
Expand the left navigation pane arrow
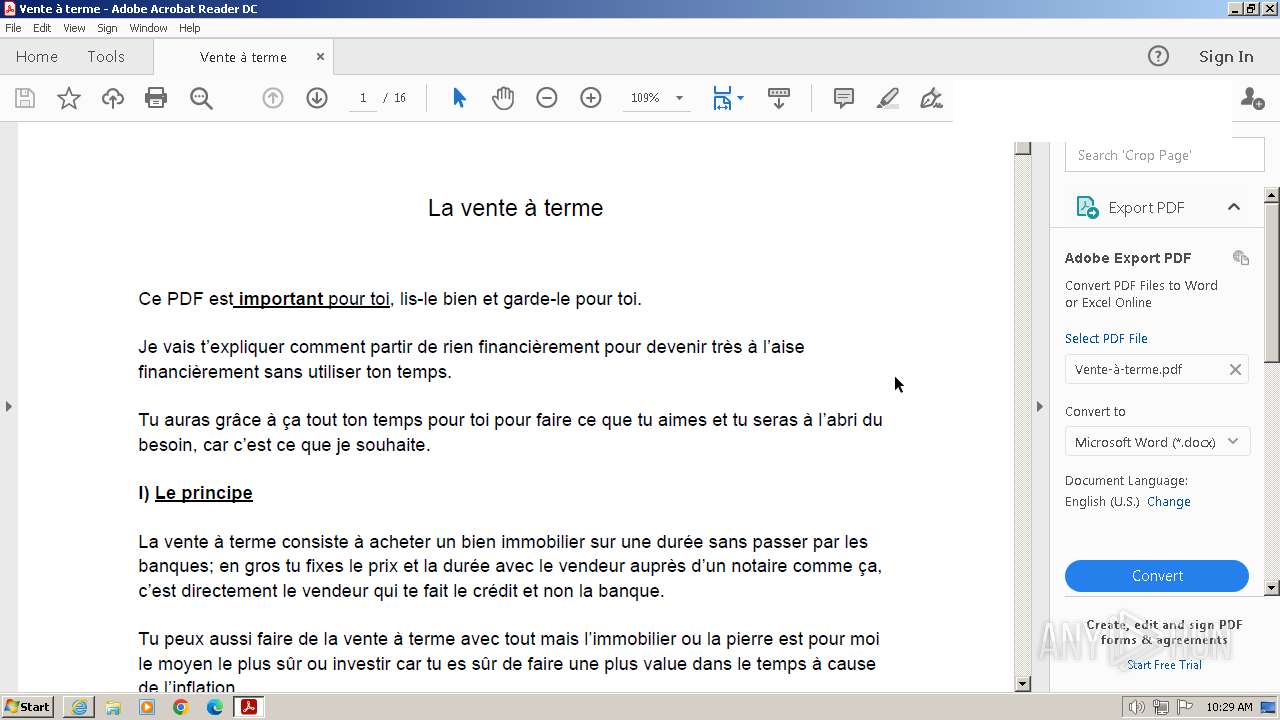click(9, 406)
